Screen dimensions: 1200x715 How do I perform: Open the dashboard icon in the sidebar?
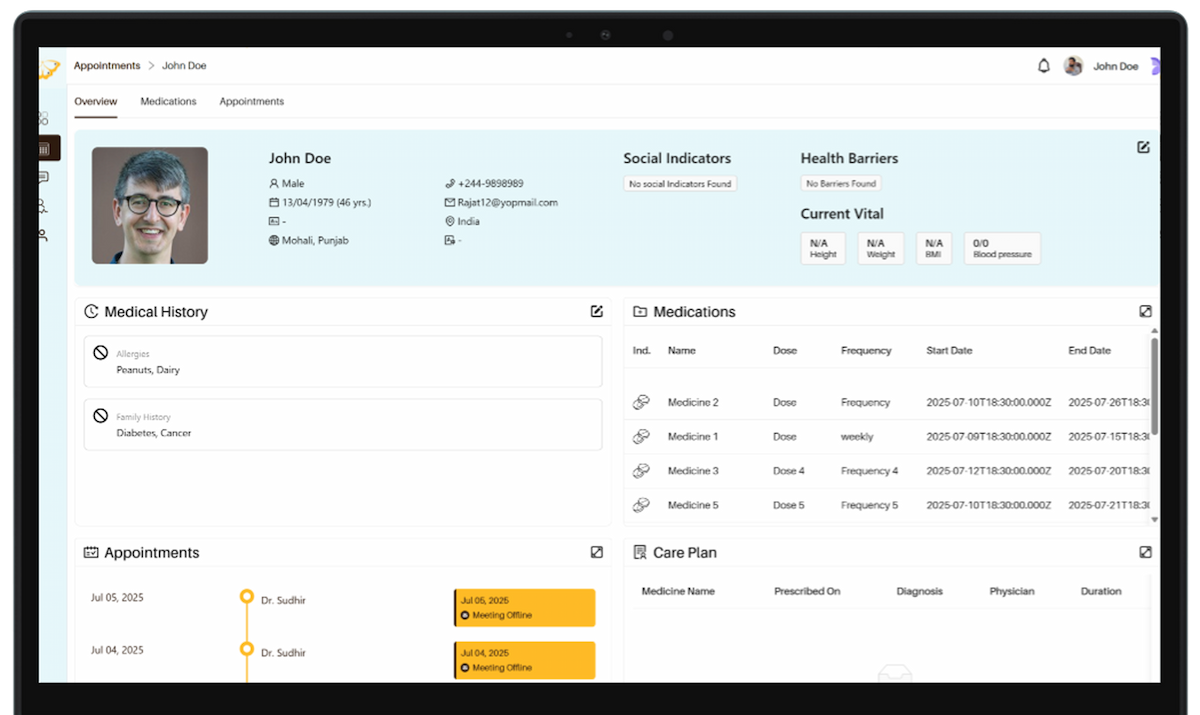click(x=43, y=119)
